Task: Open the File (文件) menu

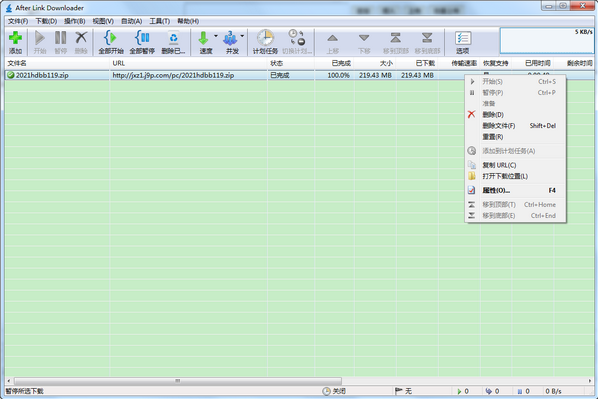Action: coord(18,21)
